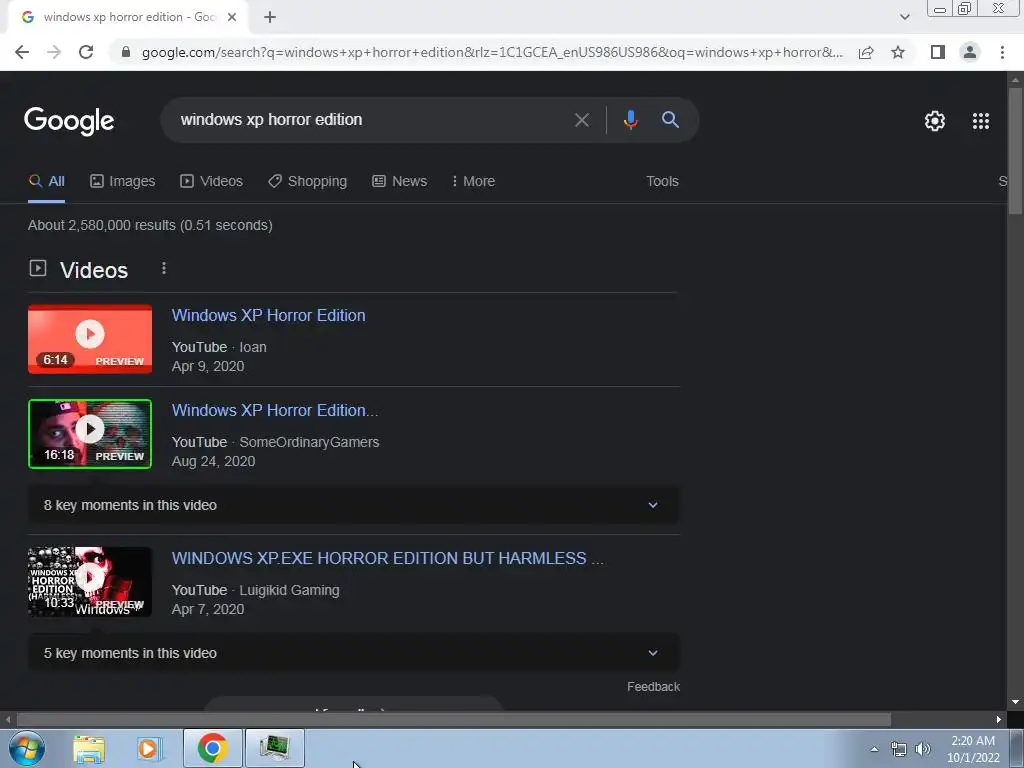Open the monitor app on taskbar
1024x768 pixels.
point(274,748)
